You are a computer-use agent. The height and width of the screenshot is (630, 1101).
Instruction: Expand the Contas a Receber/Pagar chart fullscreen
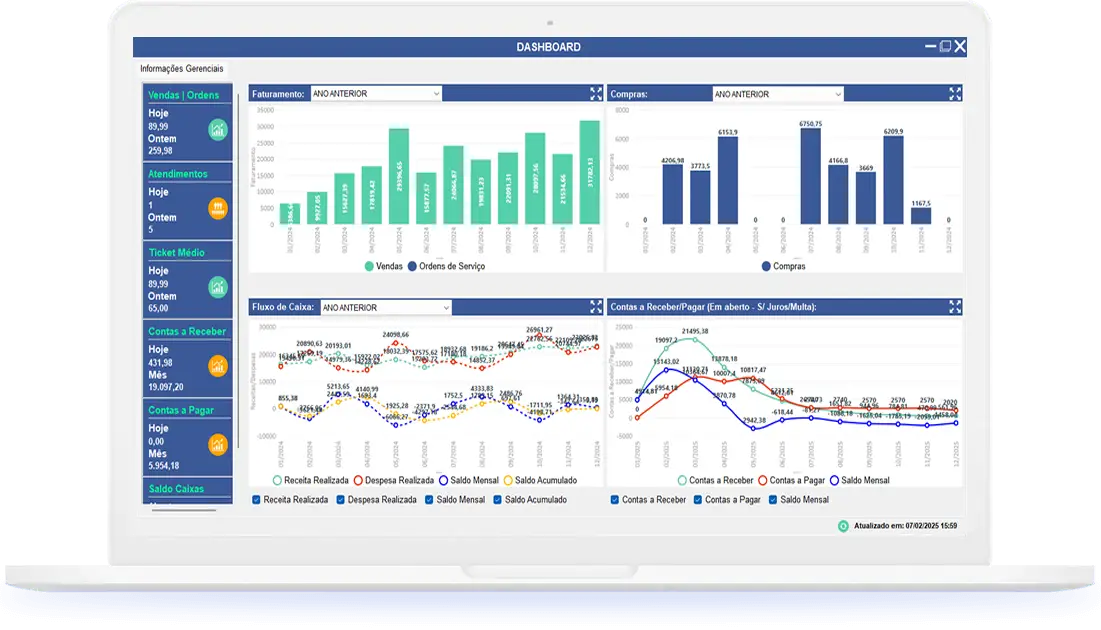pos(955,307)
